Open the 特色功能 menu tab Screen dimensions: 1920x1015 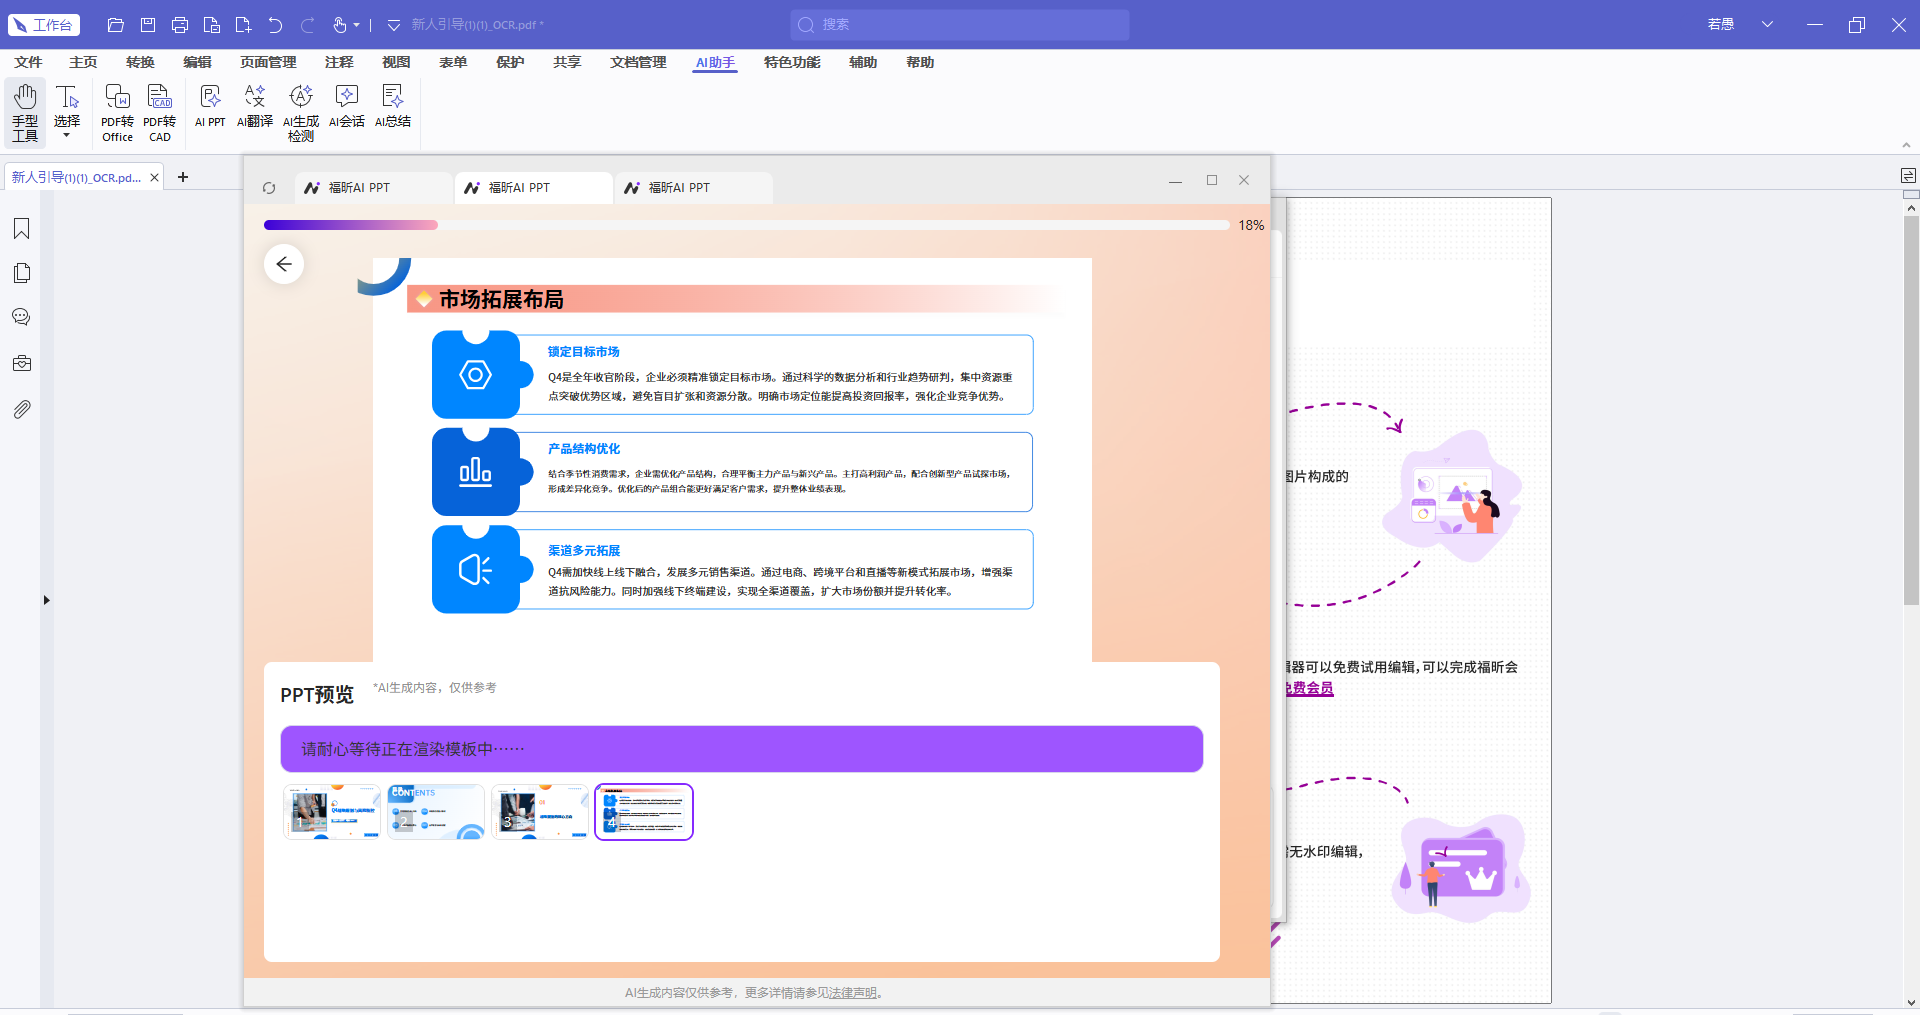pos(792,62)
